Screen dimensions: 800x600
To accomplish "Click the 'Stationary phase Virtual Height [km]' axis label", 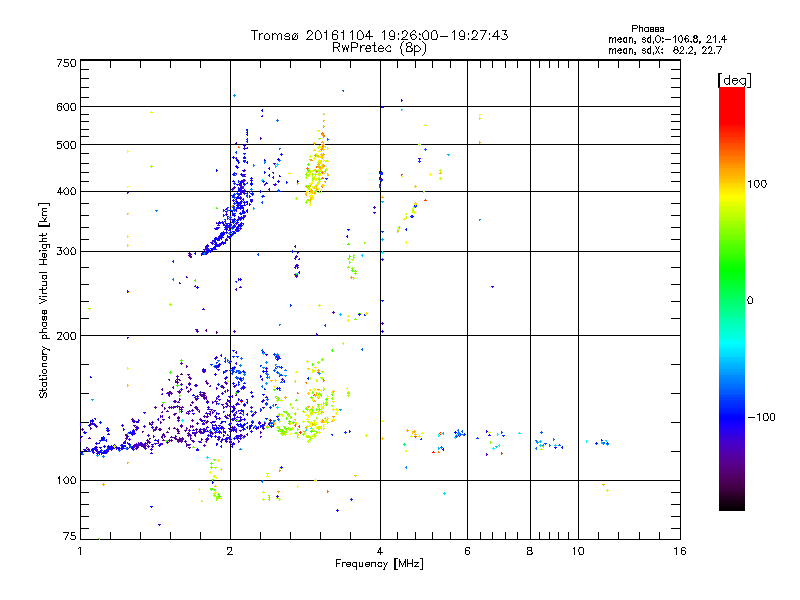I will [x=44, y=300].
